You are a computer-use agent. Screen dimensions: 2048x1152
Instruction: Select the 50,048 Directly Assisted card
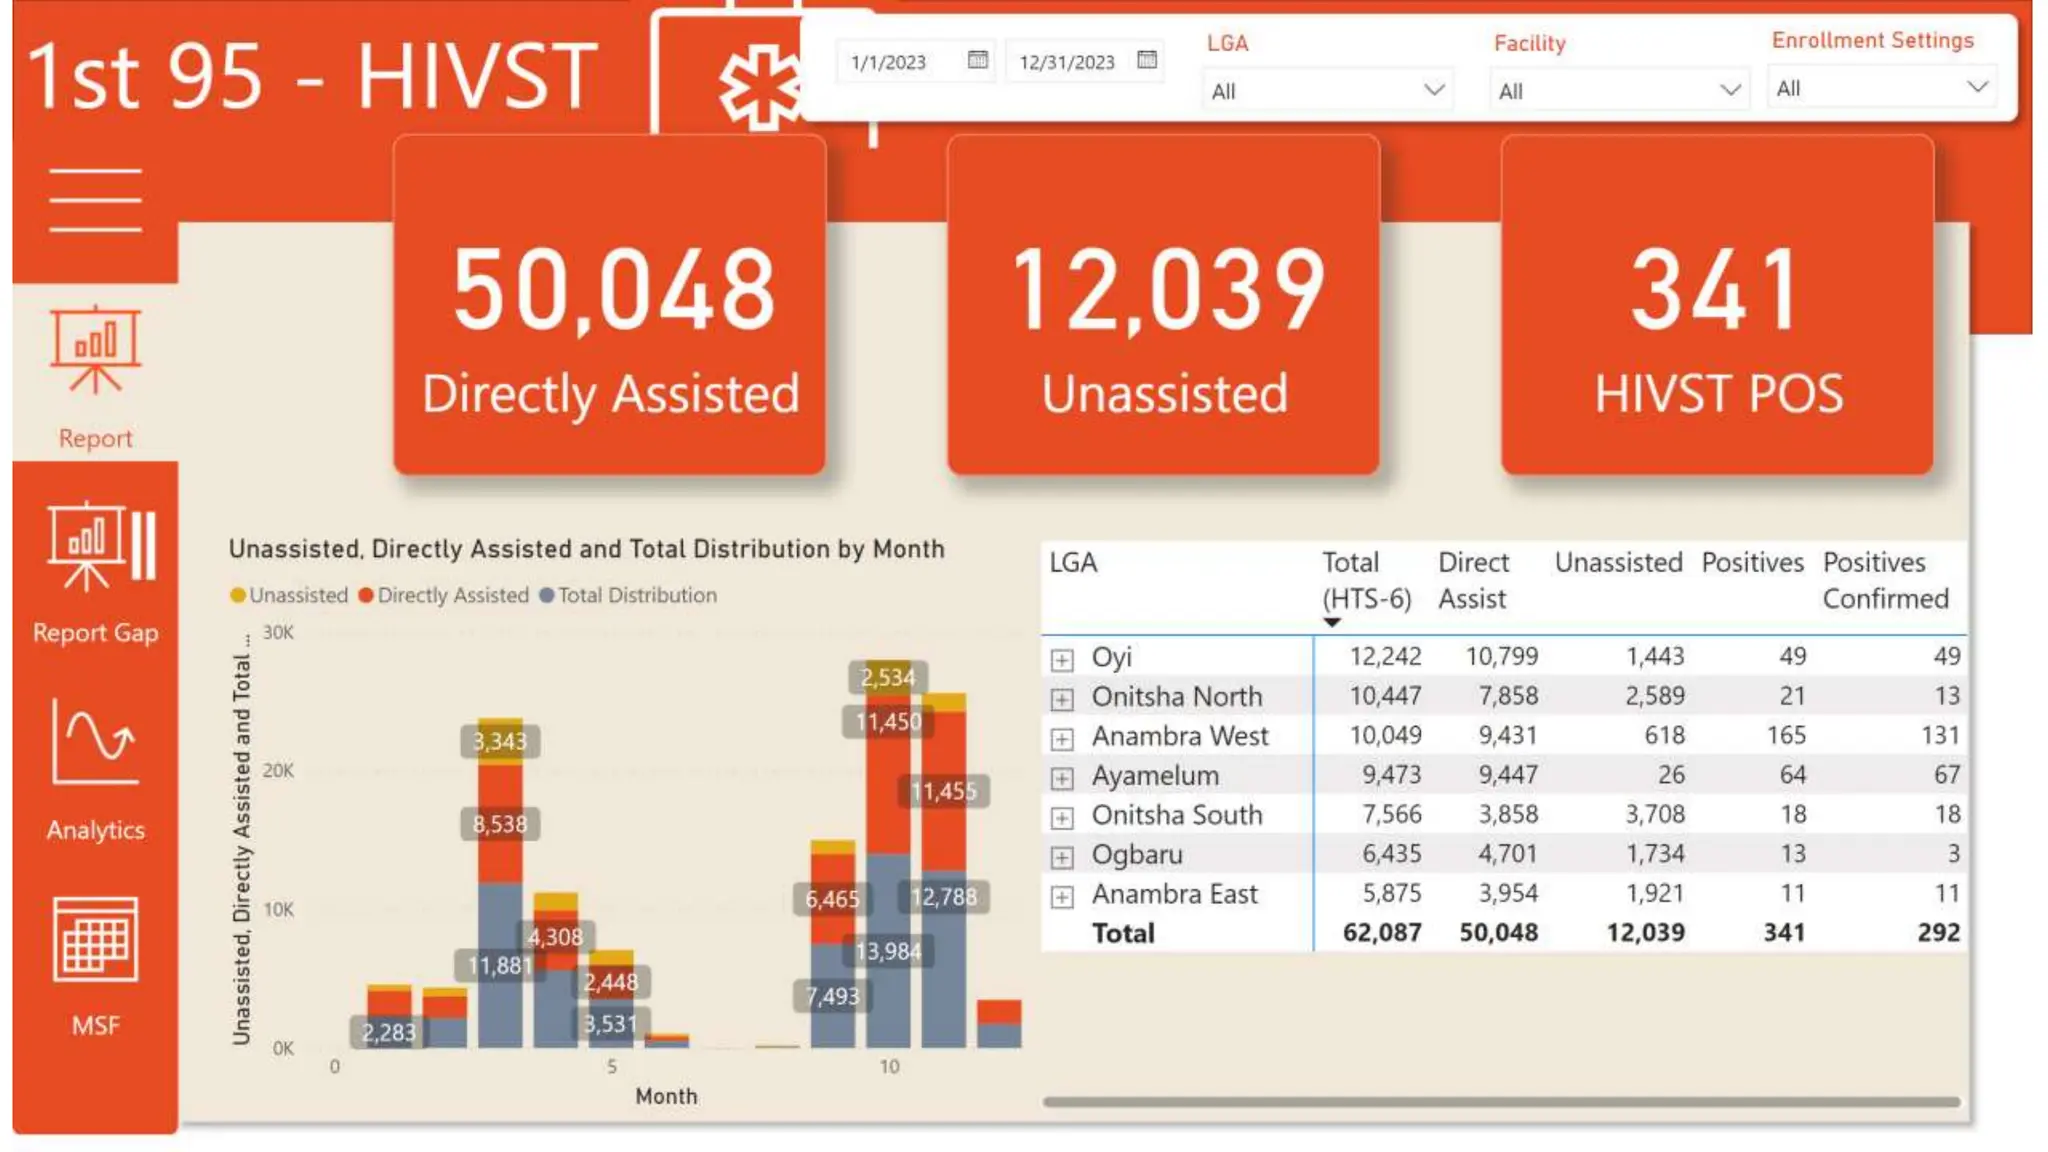pos(610,305)
